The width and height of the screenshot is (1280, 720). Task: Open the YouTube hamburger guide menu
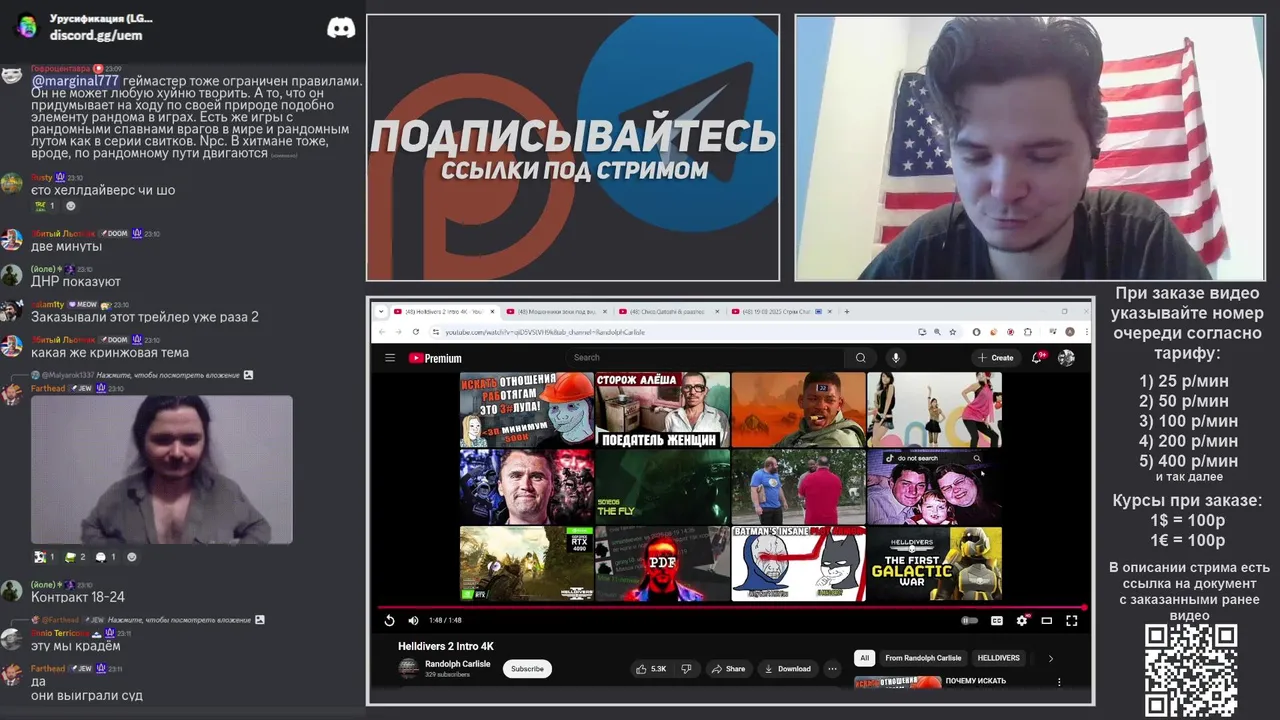click(390, 358)
